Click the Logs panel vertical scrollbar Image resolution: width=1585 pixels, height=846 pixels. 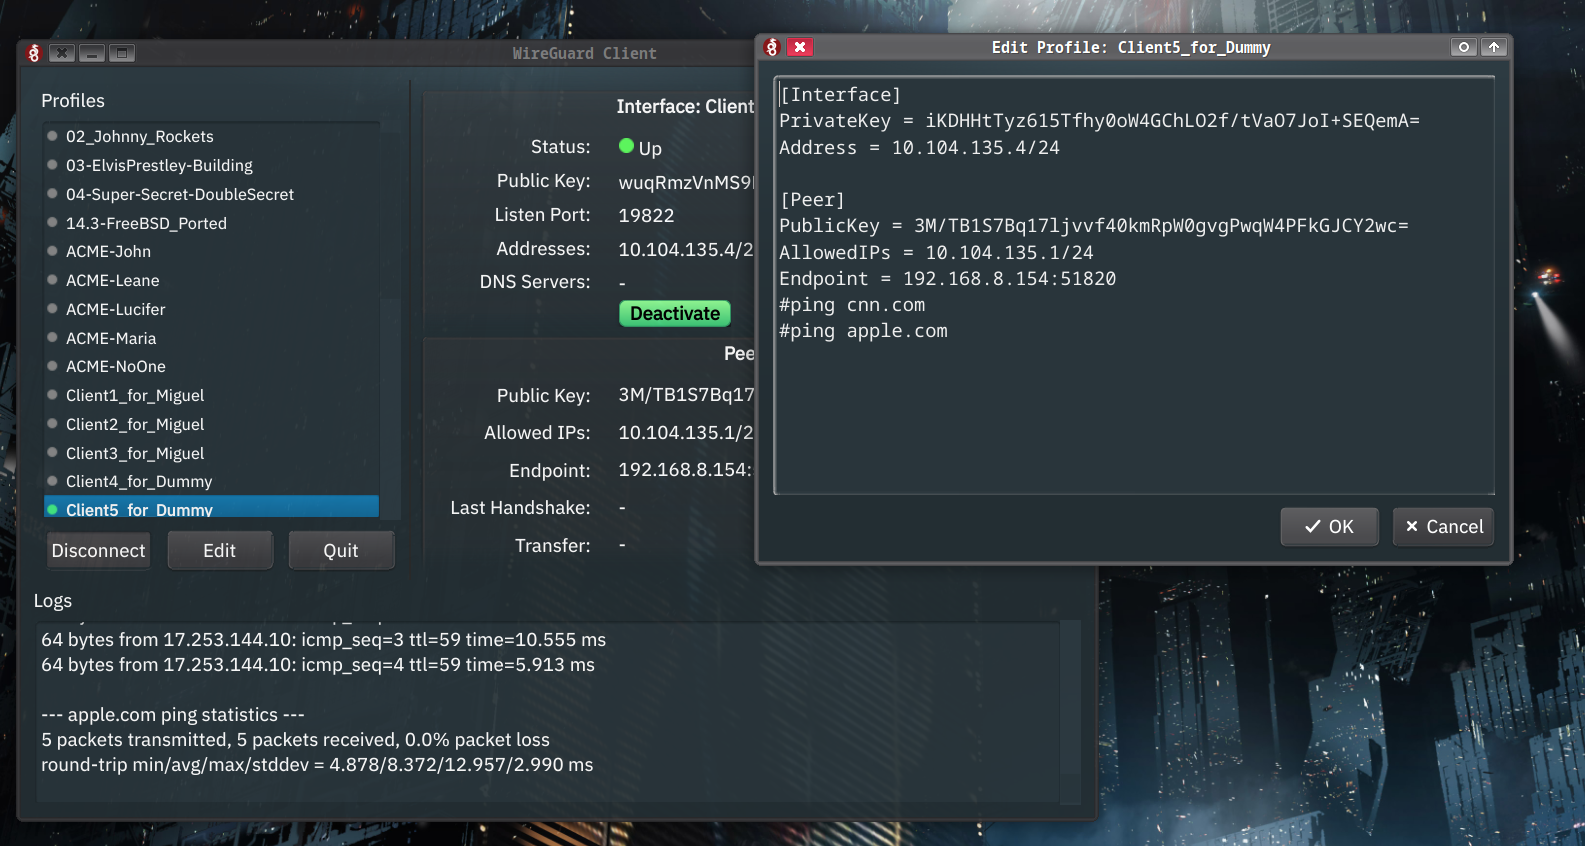(1070, 710)
